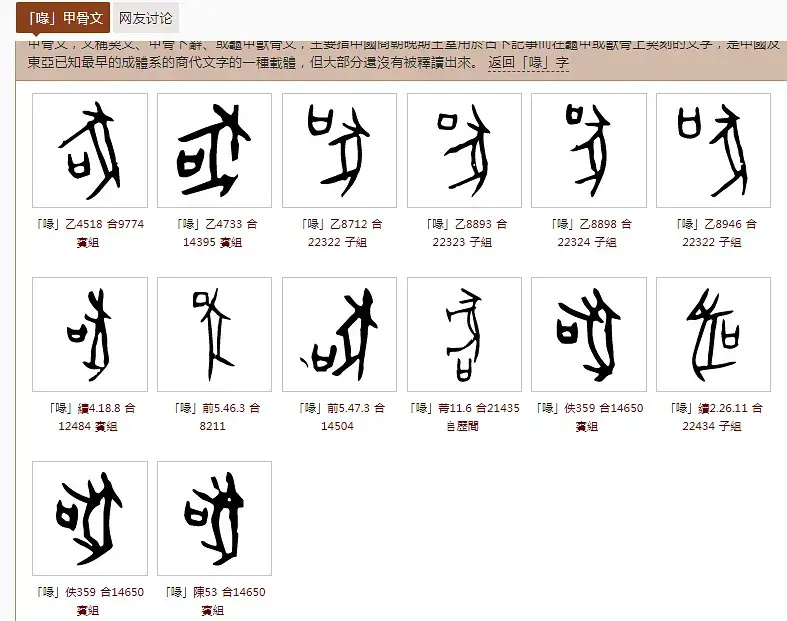787x621 pixels.
Task: Select the caption text 陳53 合14650 賓組
Action: (215, 600)
